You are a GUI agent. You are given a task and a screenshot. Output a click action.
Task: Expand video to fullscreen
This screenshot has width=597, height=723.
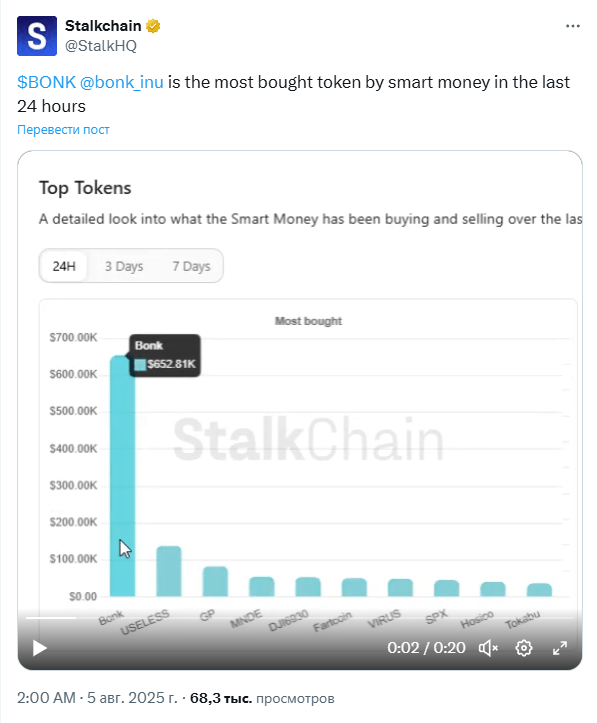560,648
